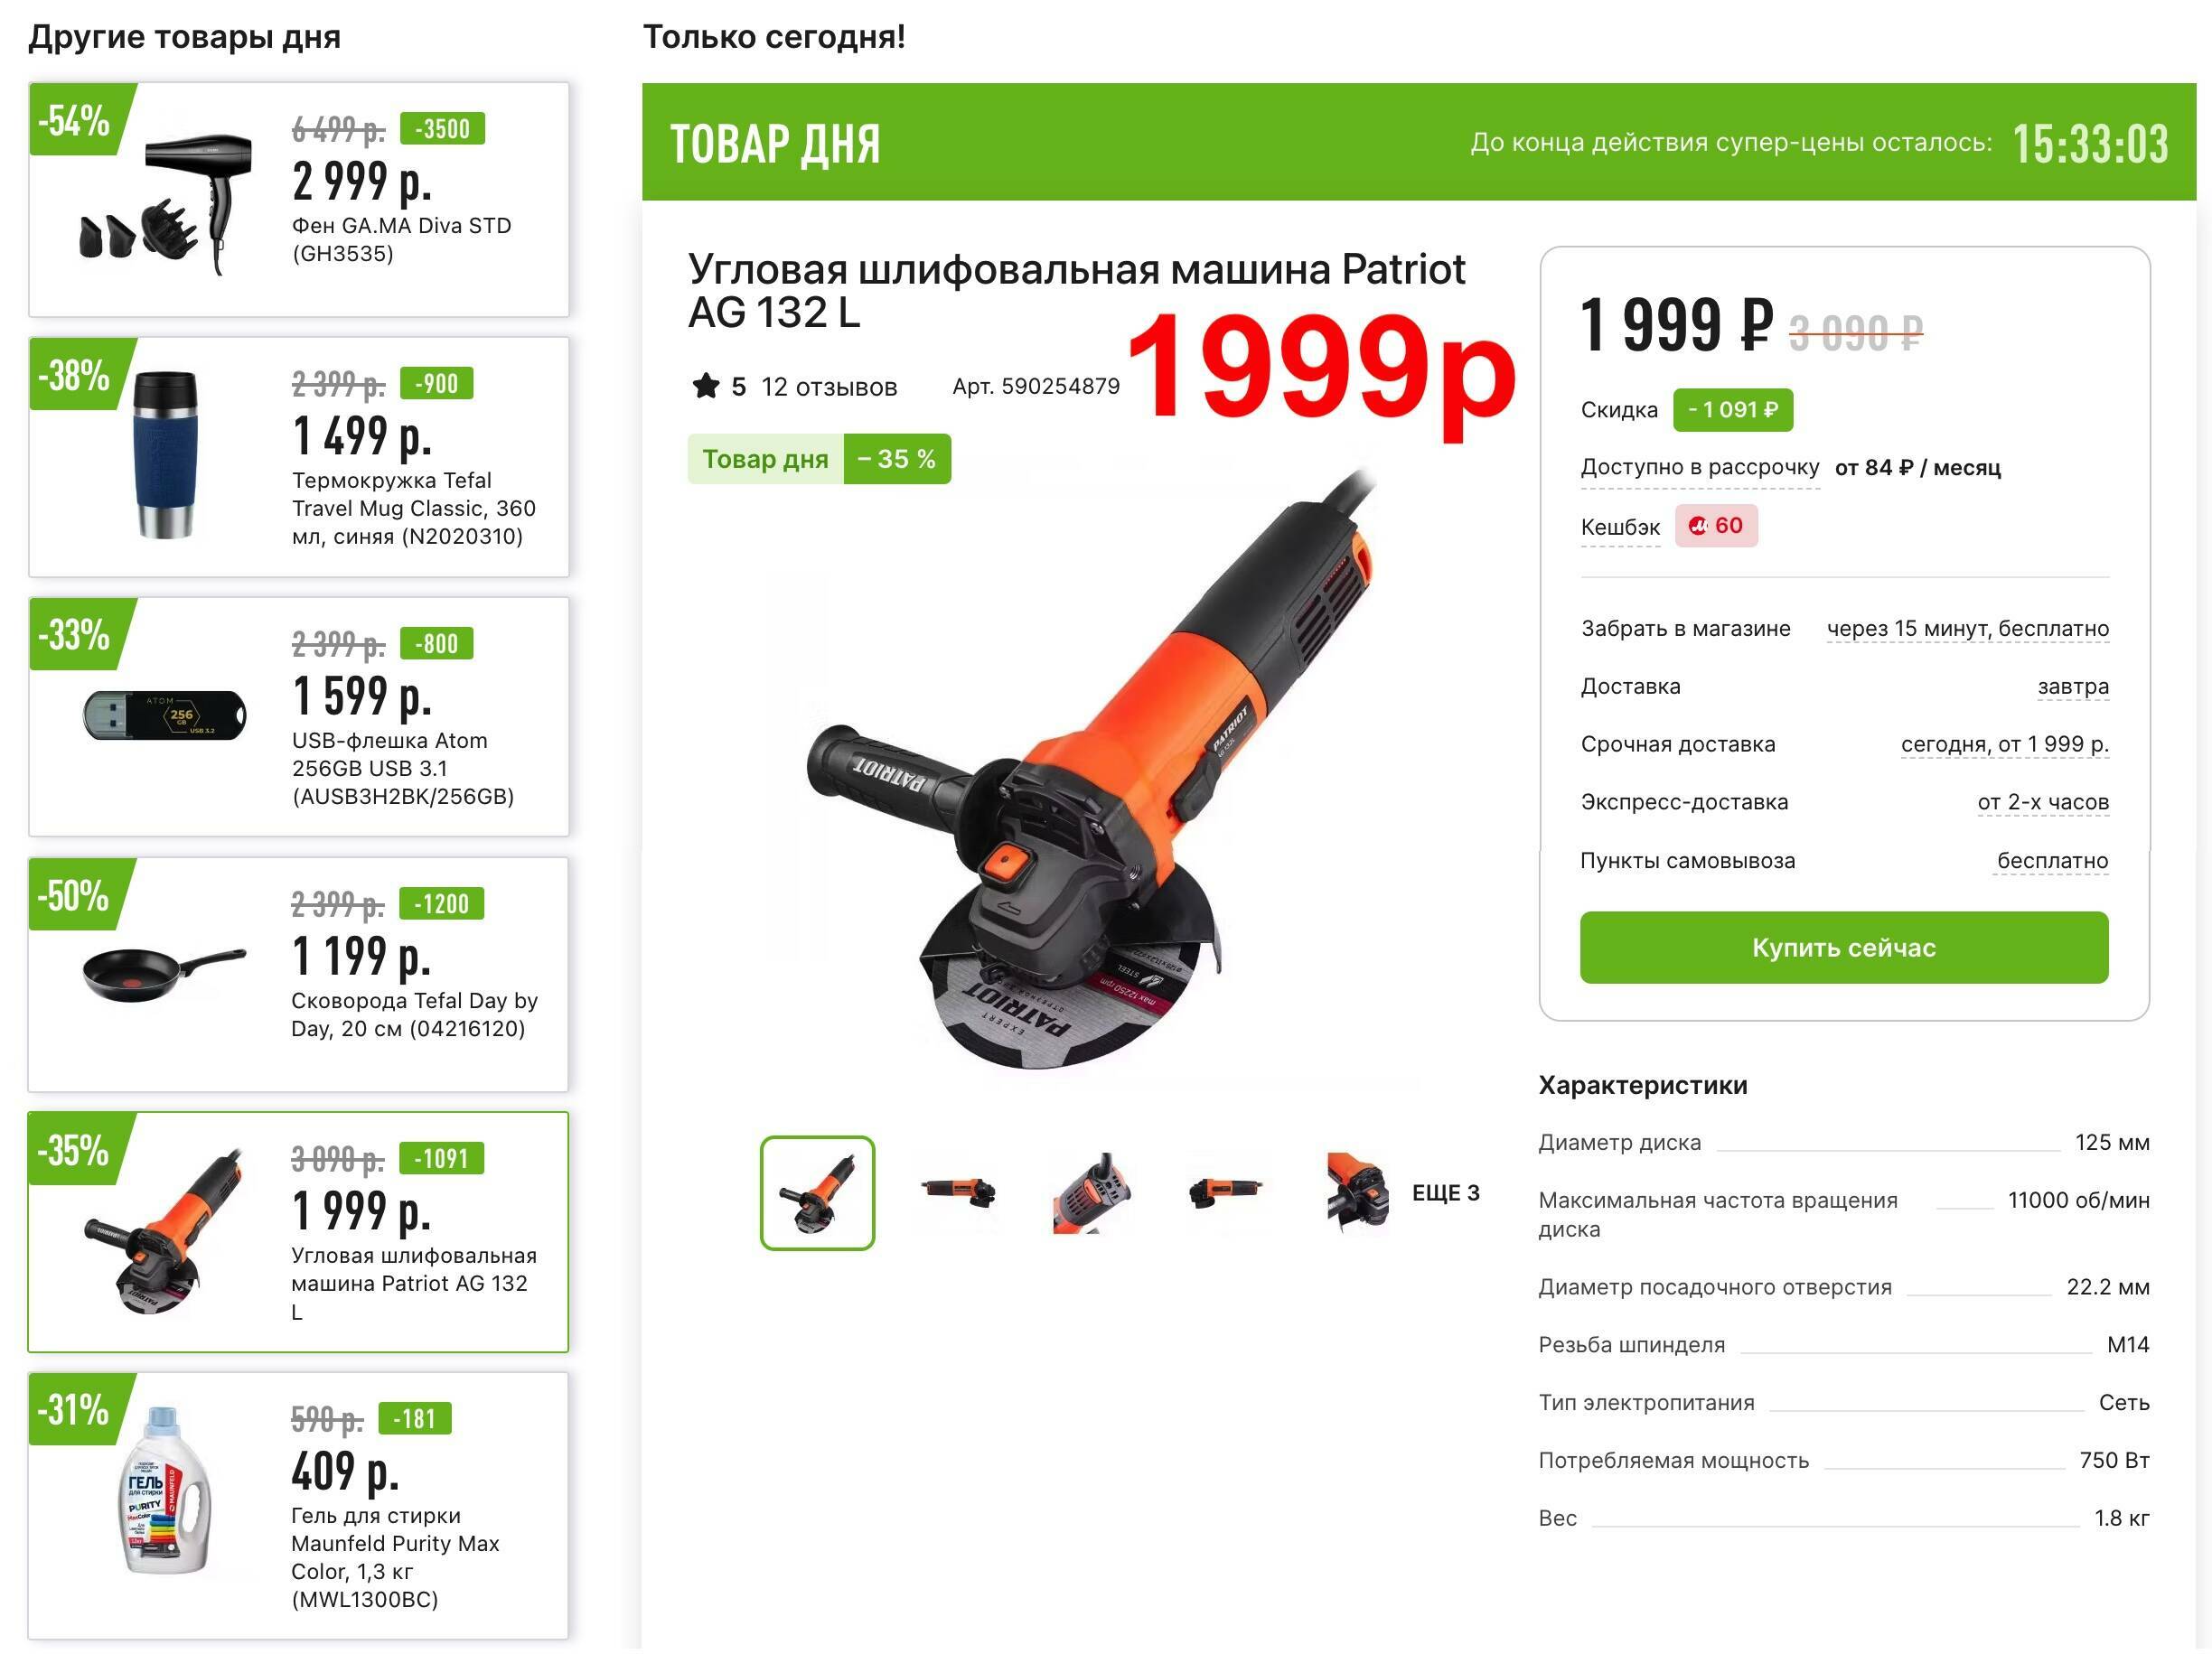Open the Кешбэк info tooltip
This screenshot has width=2212, height=1654.
click(1620, 527)
